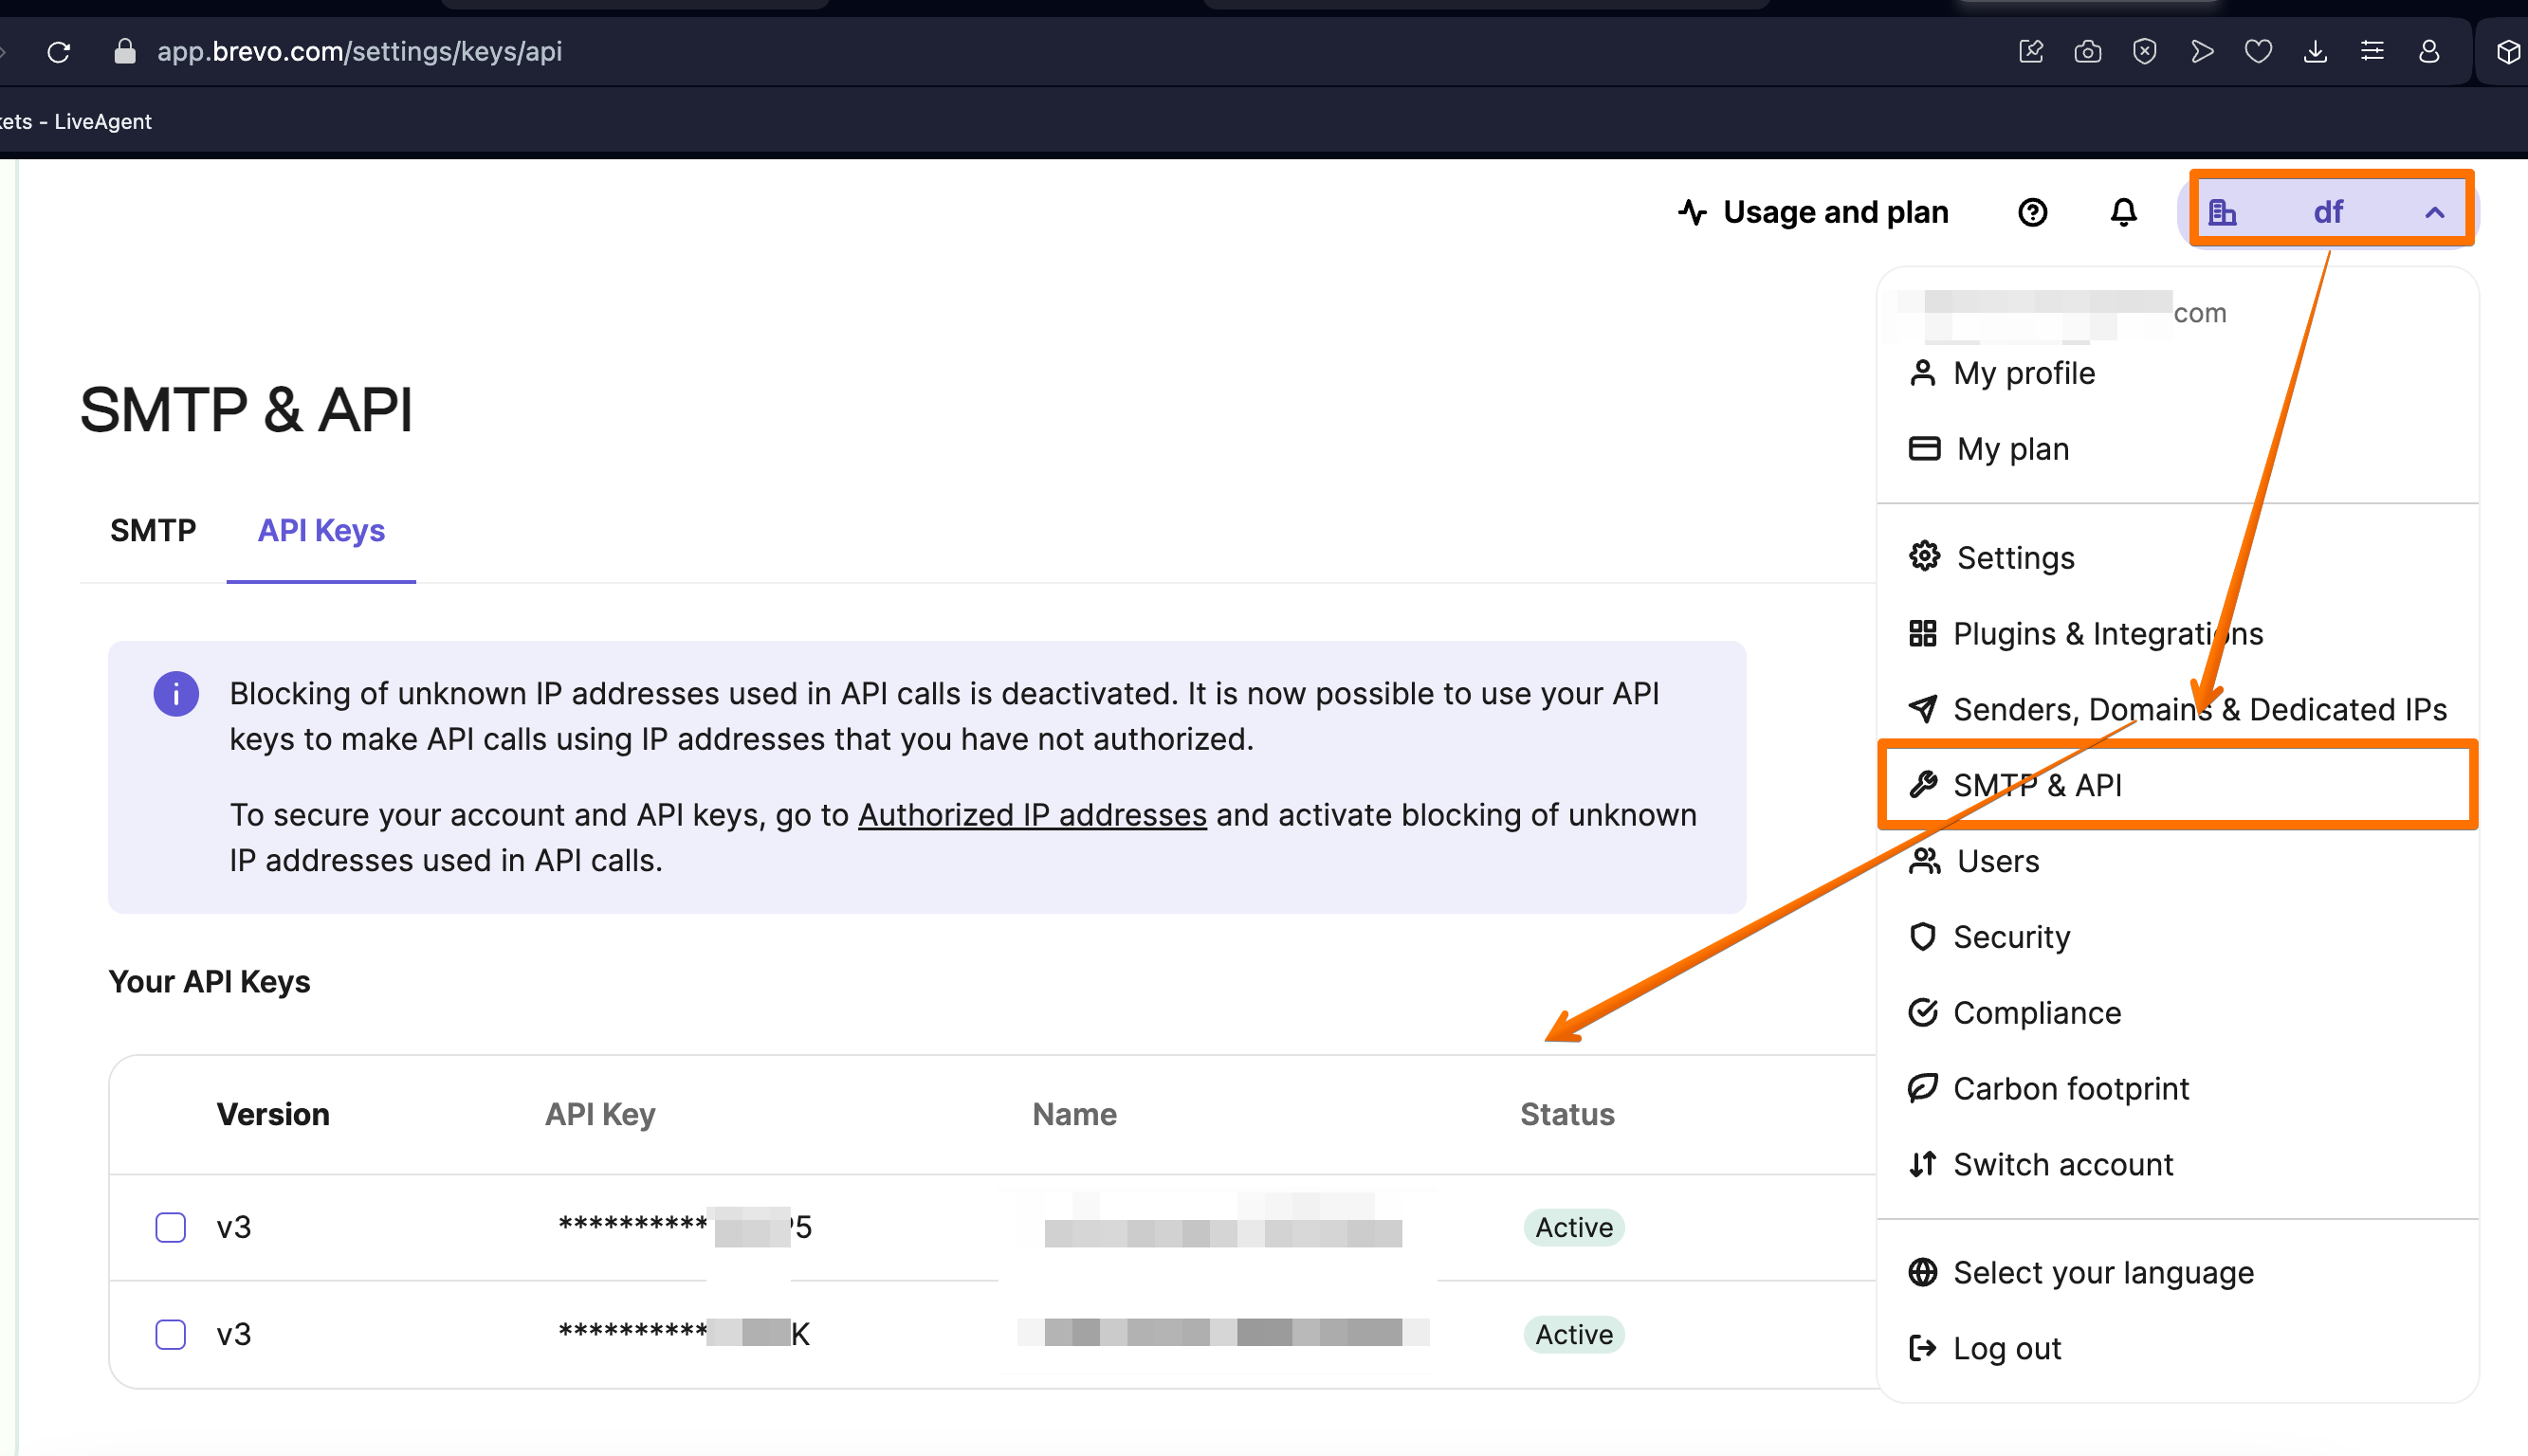This screenshot has width=2528, height=1456.
Task: Check the second v3 API key row
Action: pos(171,1334)
